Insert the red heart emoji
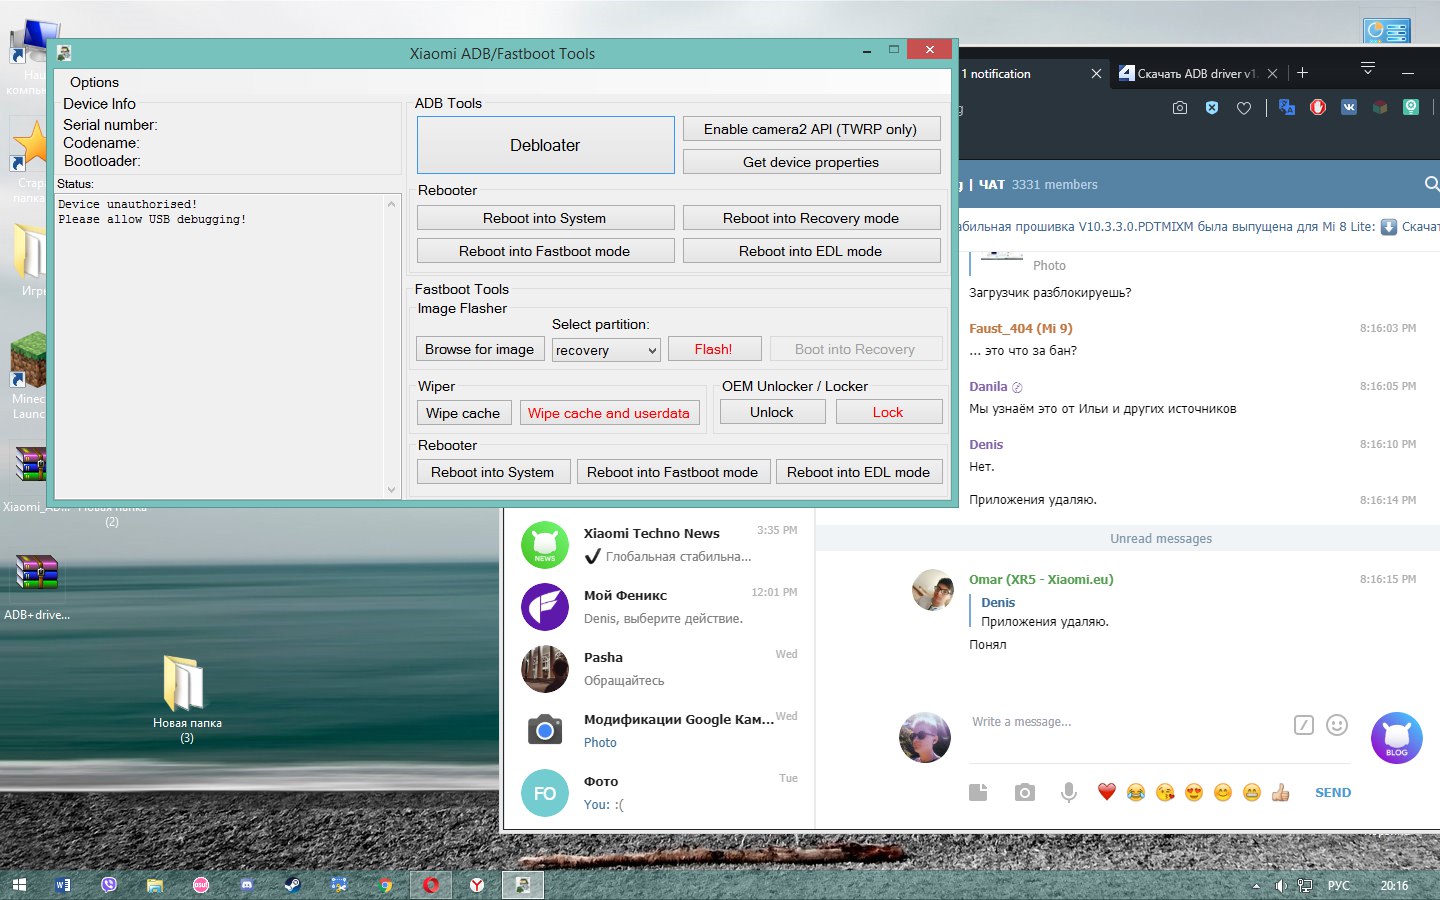The height and width of the screenshot is (900, 1440). coord(1106,792)
